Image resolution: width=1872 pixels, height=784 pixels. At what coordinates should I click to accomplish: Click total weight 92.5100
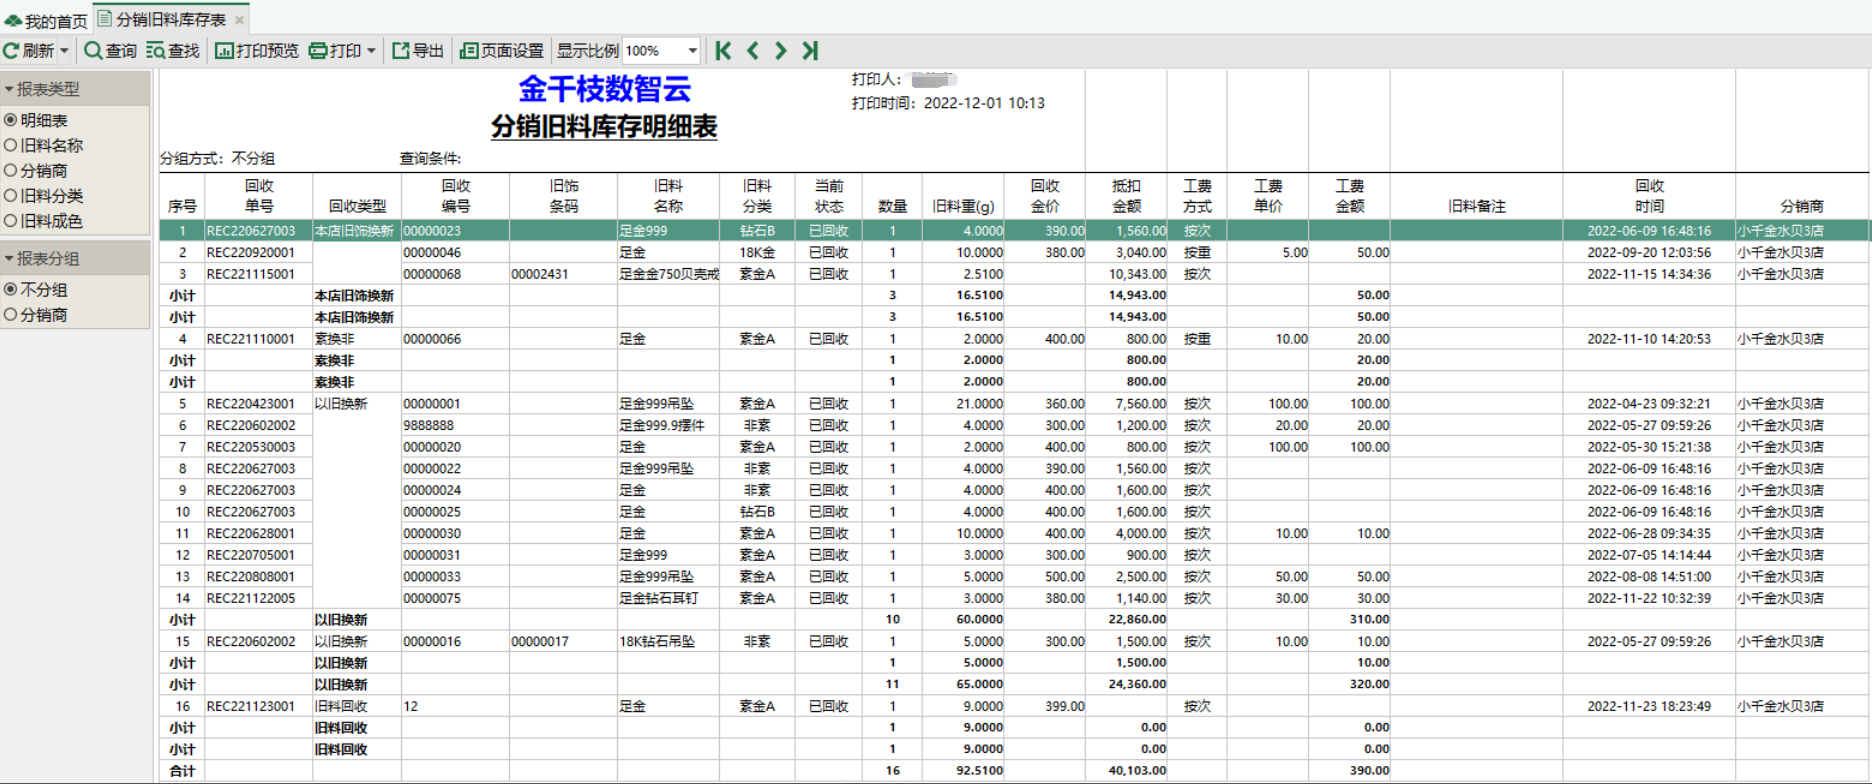pyautogui.click(x=979, y=771)
